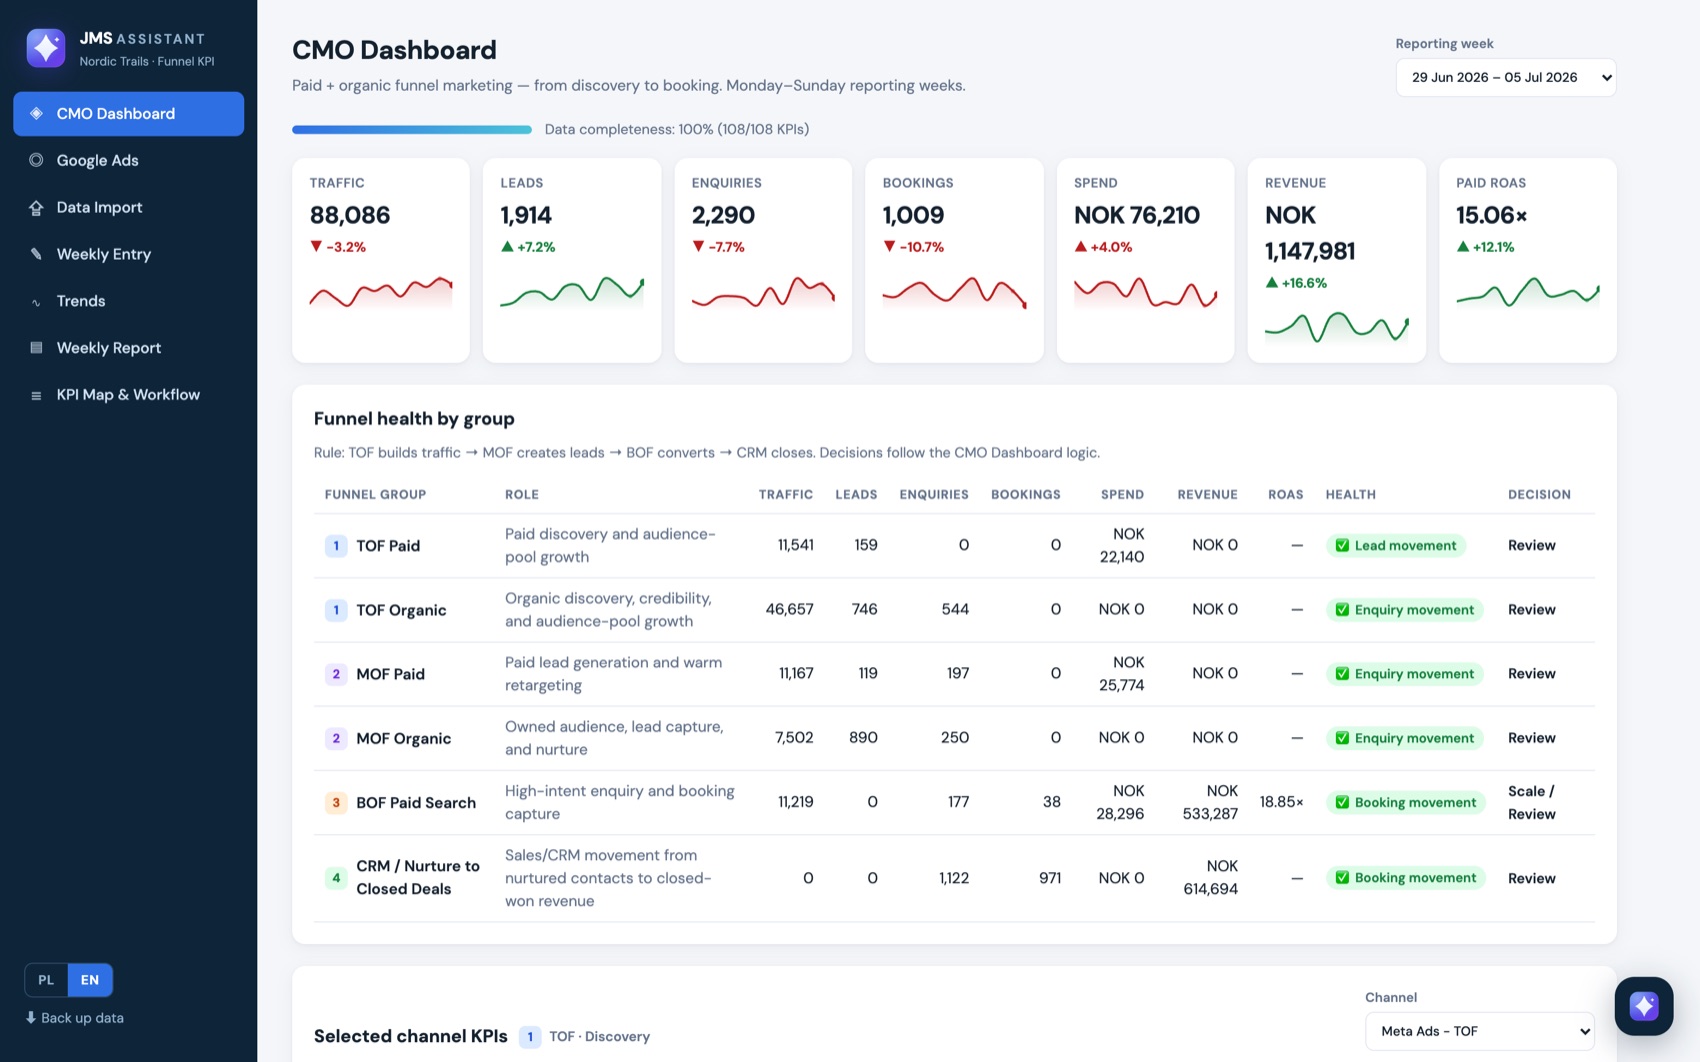1700x1062 pixels.
Task: Click the MOF Paid group number badge
Action: (336, 674)
